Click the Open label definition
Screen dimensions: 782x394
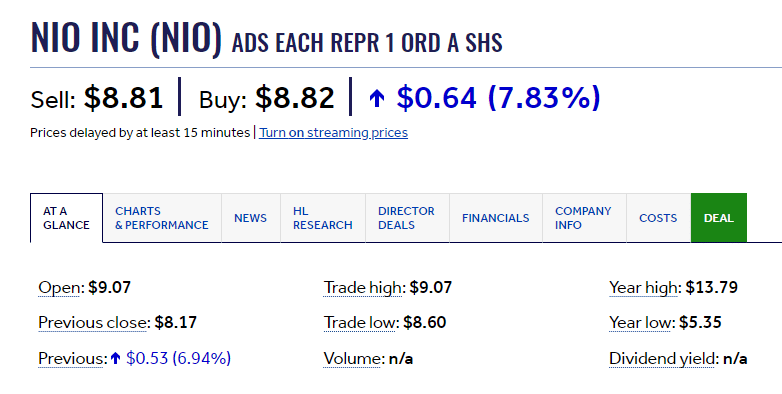tap(60, 288)
